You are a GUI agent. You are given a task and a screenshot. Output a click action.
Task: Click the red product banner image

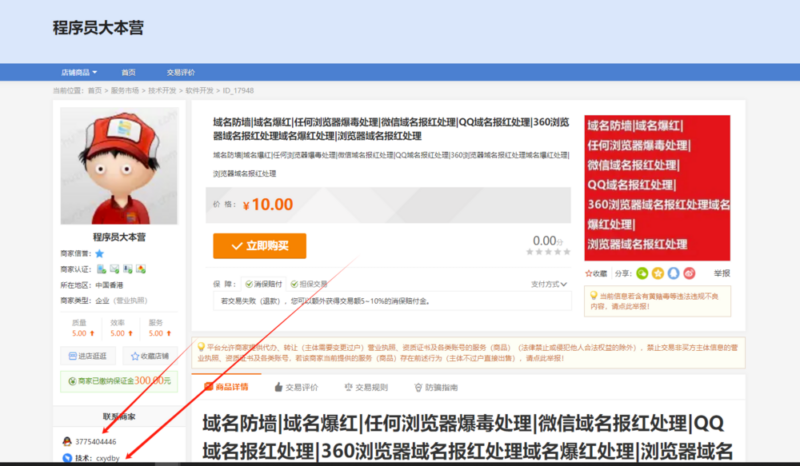[x=657, y=188]
